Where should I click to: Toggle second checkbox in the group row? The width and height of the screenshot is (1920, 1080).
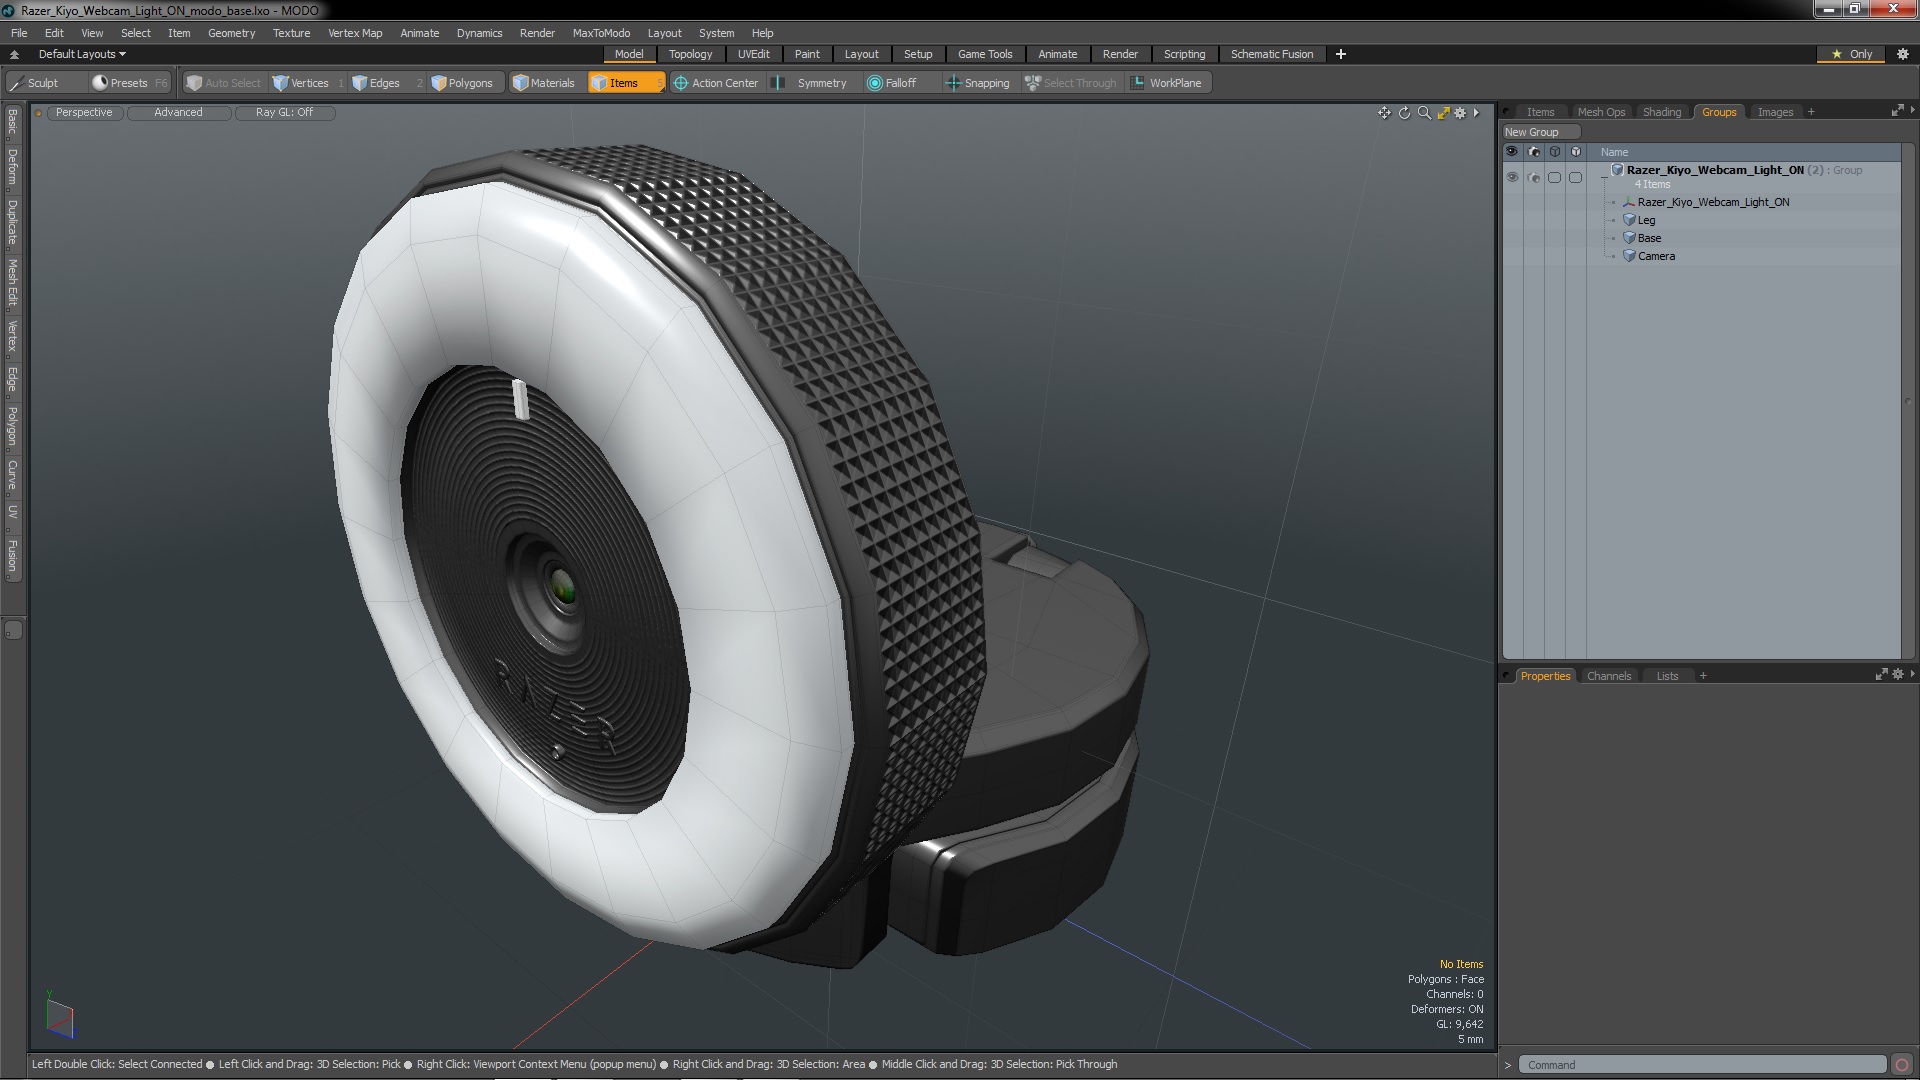click(1575, 177)
